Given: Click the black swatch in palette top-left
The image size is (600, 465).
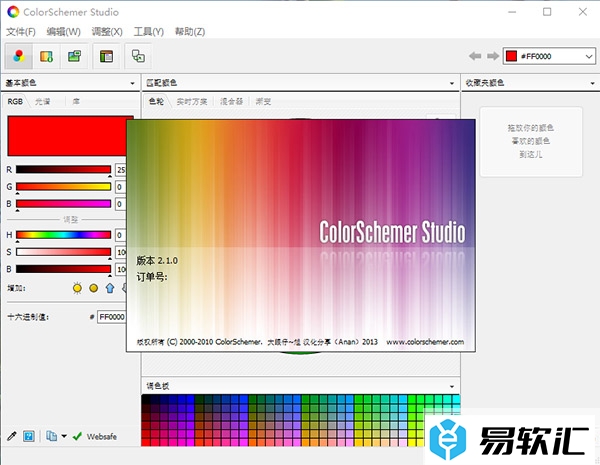Looking at the screenshot, I should pyautogui.click(x=145, y=399).
